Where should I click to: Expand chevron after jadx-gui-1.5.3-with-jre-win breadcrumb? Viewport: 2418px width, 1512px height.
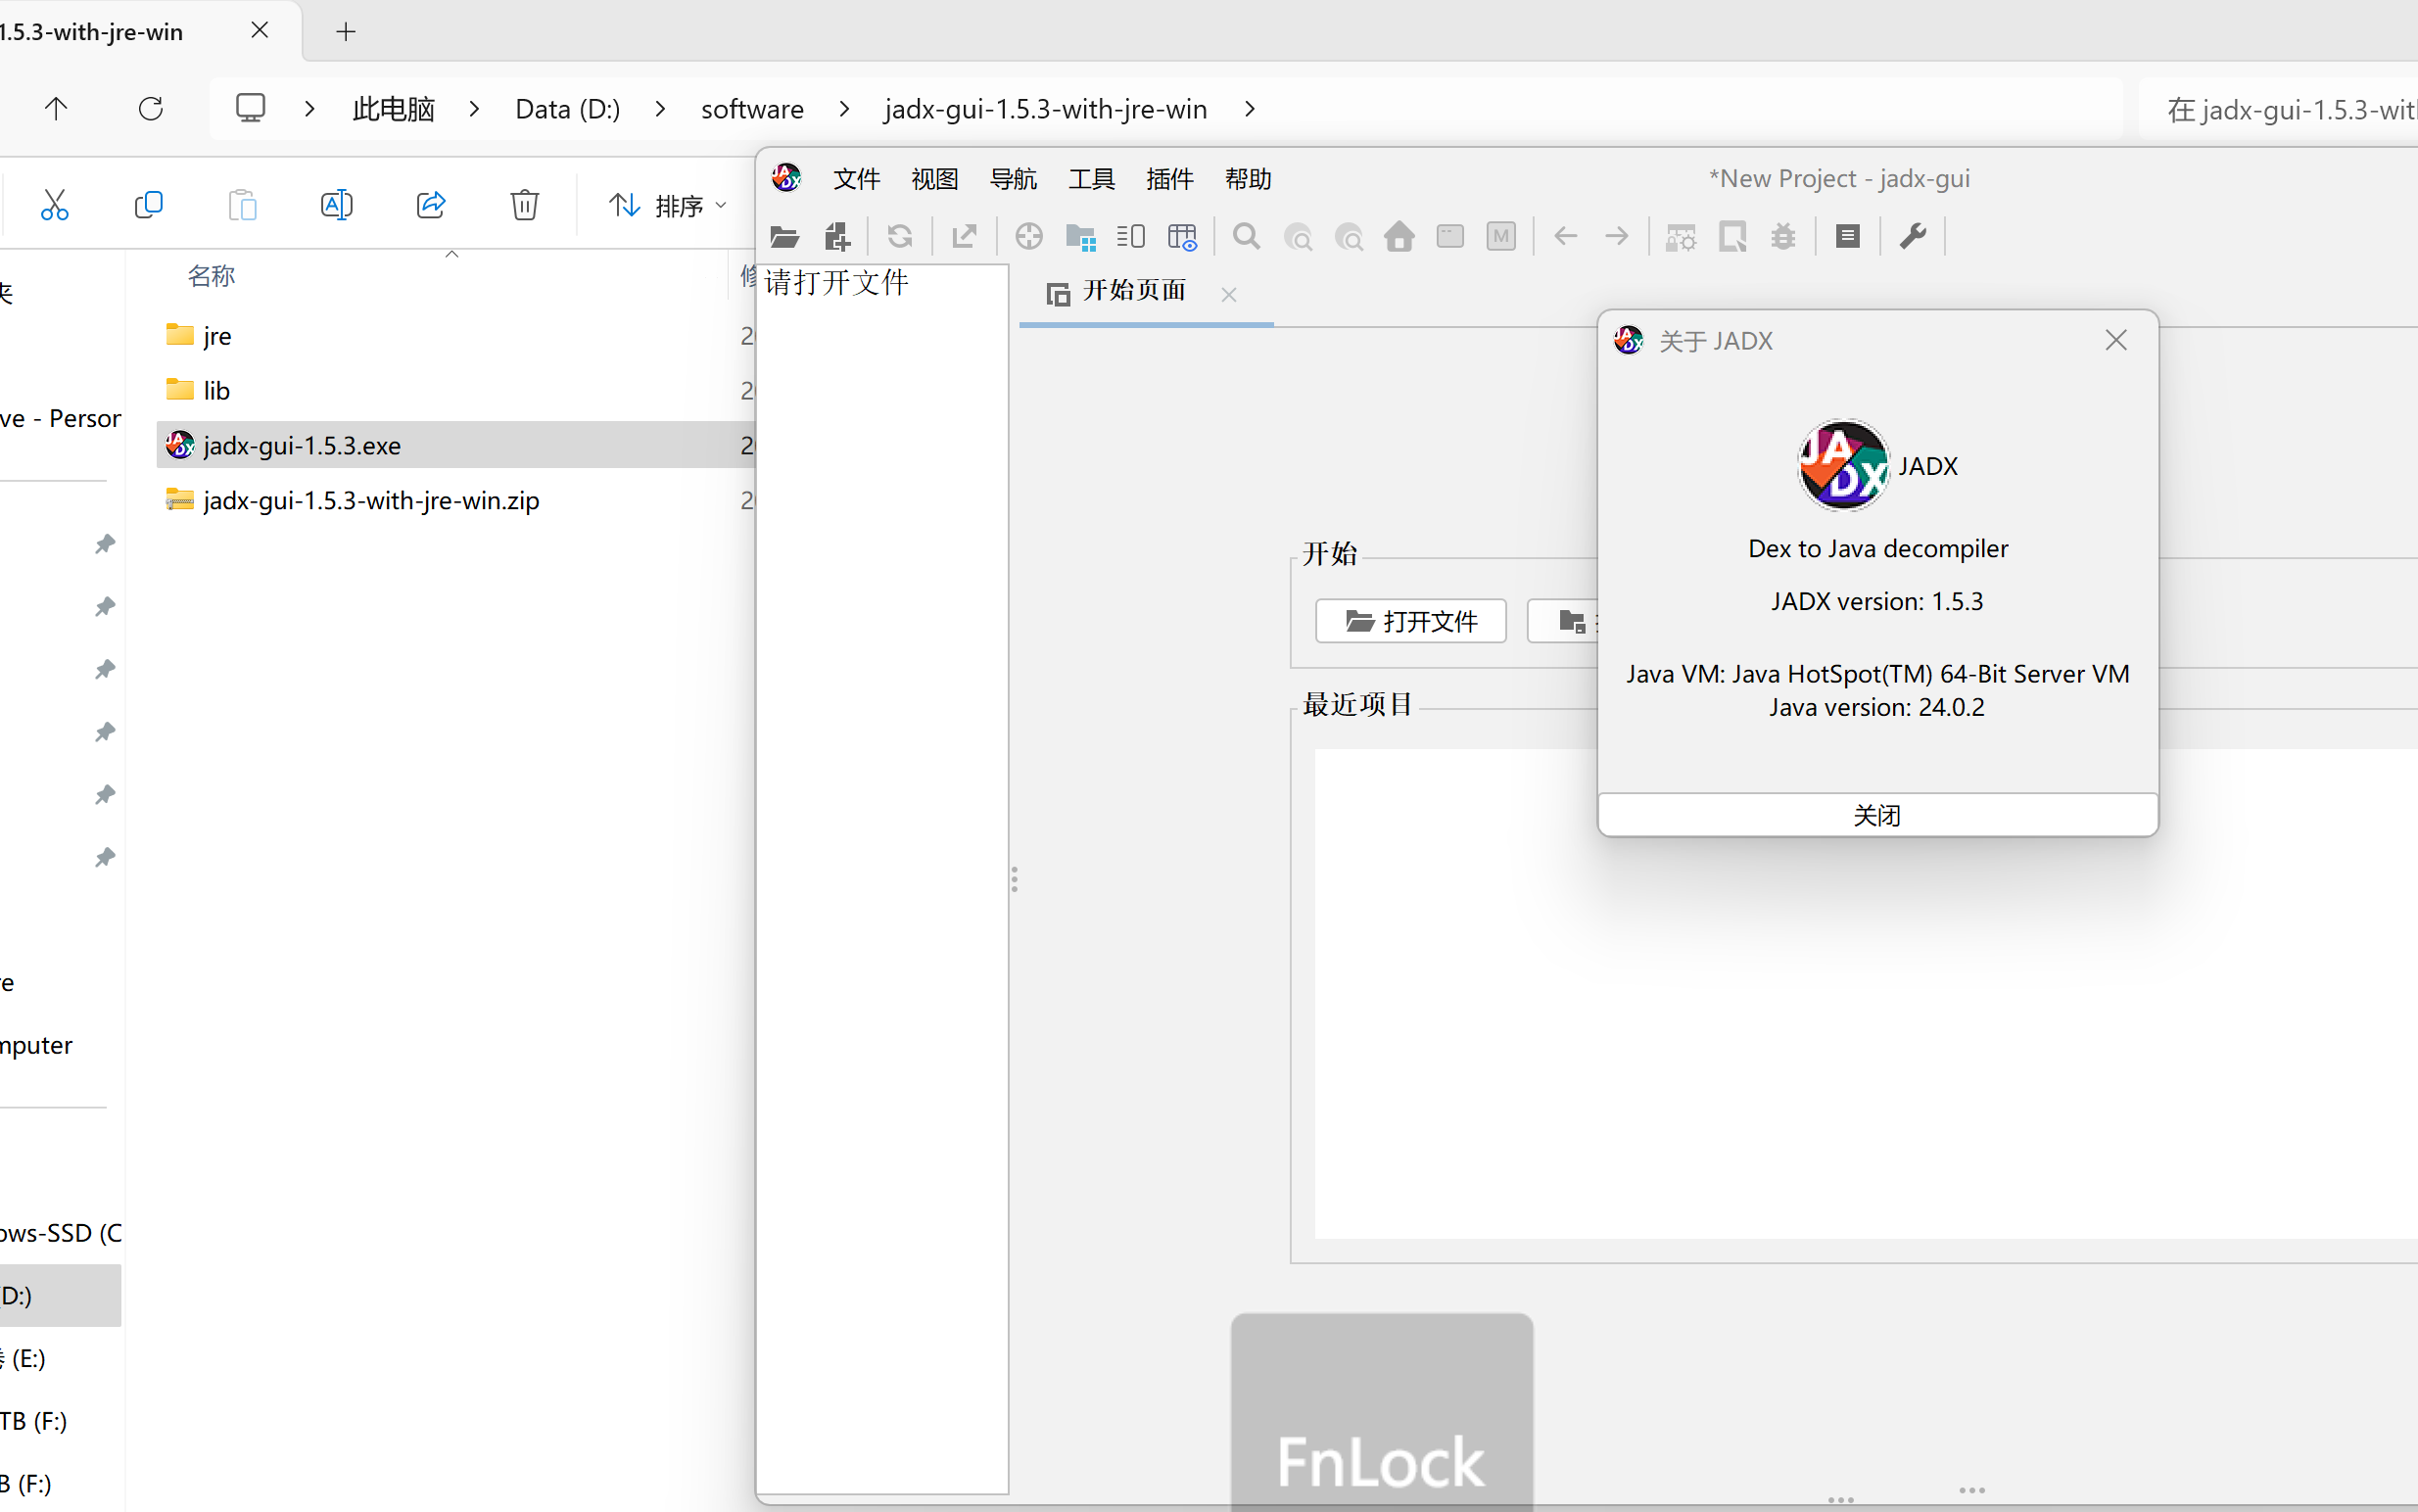[x=1250, y=109]
